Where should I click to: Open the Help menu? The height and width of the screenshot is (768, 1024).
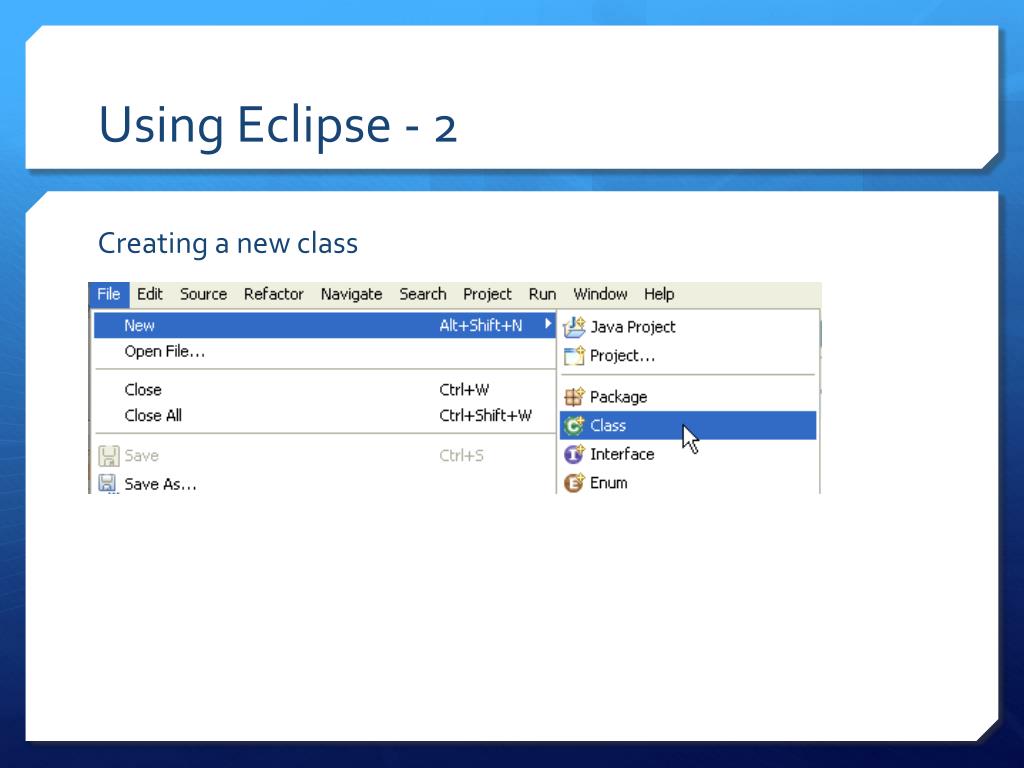[x=659, y=295]
